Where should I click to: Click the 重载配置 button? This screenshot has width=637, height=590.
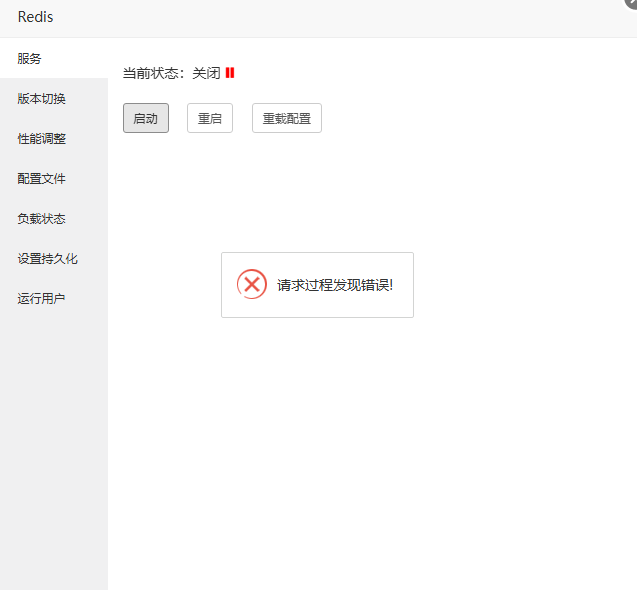(x=287, y=118)
